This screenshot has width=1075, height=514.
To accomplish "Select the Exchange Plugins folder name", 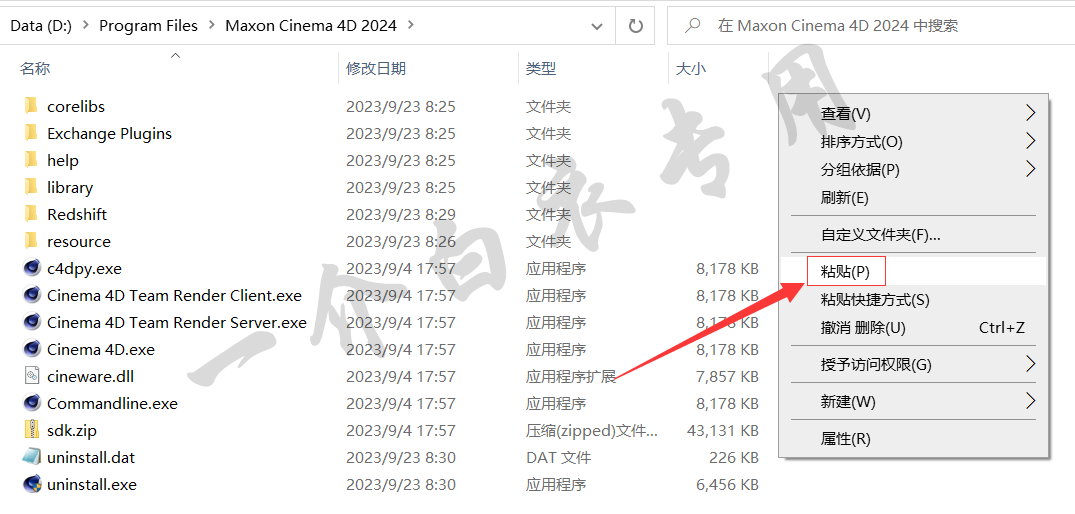I will point(110,133).
